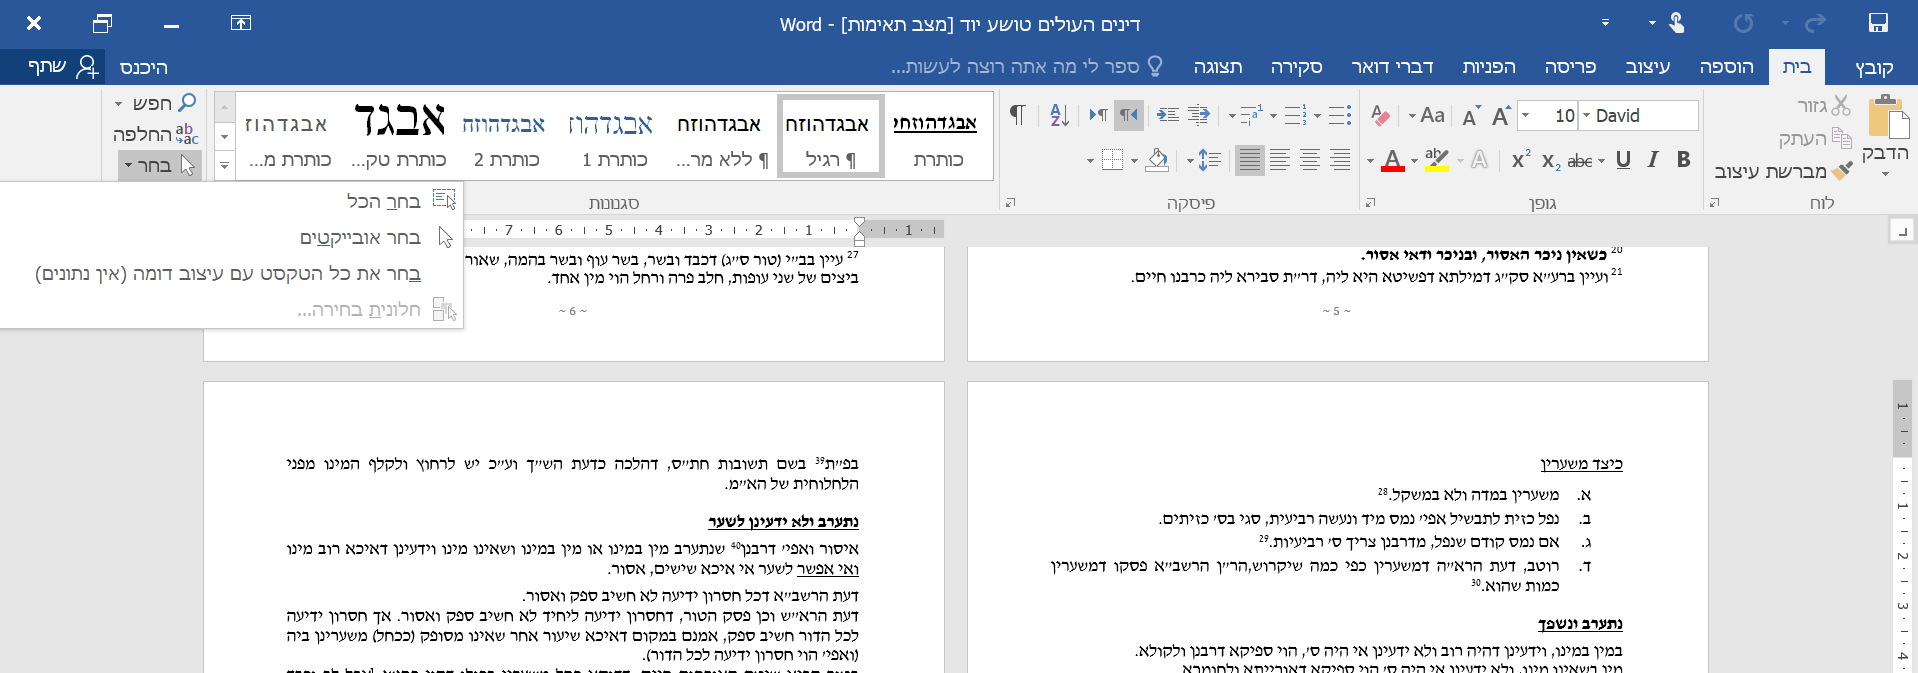Click the Grow Font (large A) icon
Viewport: 1918px width, 673px height.
pos(1500,115)
